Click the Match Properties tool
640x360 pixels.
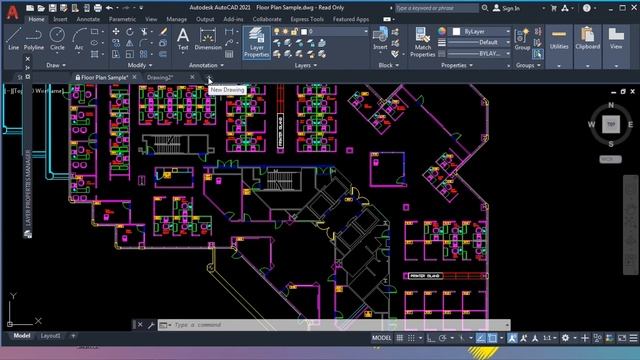[422, 42]
